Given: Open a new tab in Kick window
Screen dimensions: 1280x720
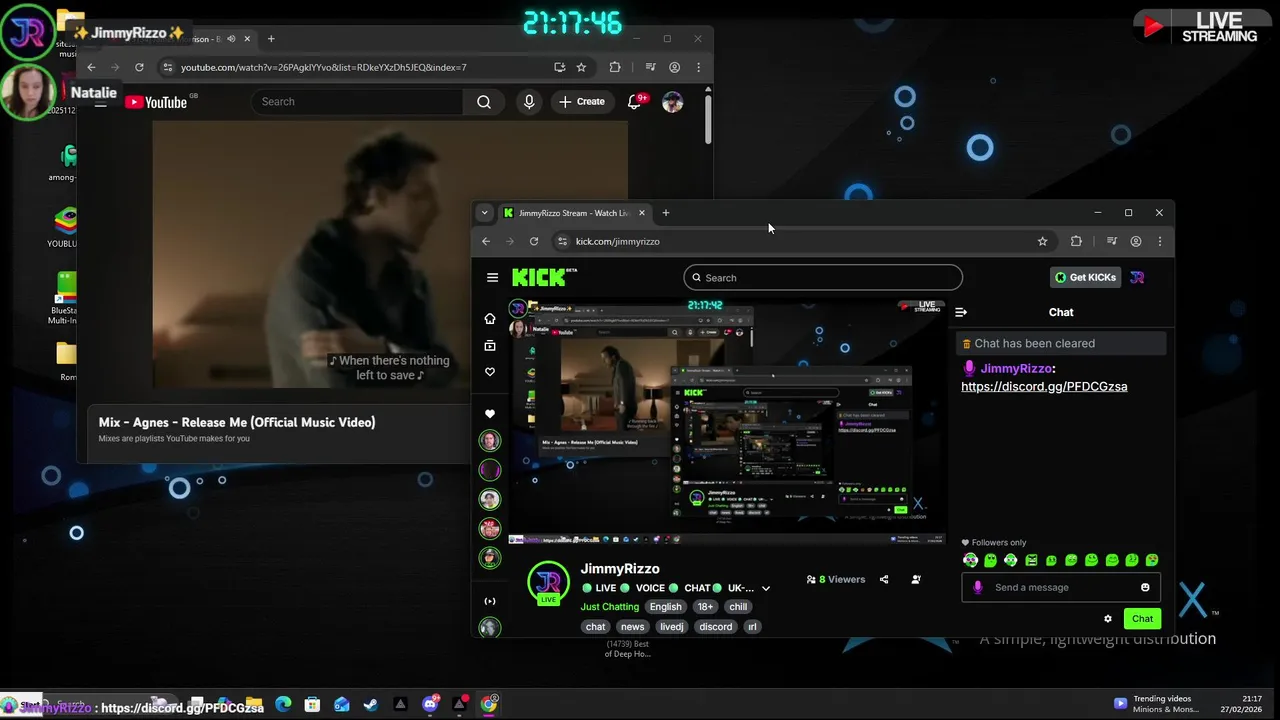Looking at the screenshot, I should (666, 212).
